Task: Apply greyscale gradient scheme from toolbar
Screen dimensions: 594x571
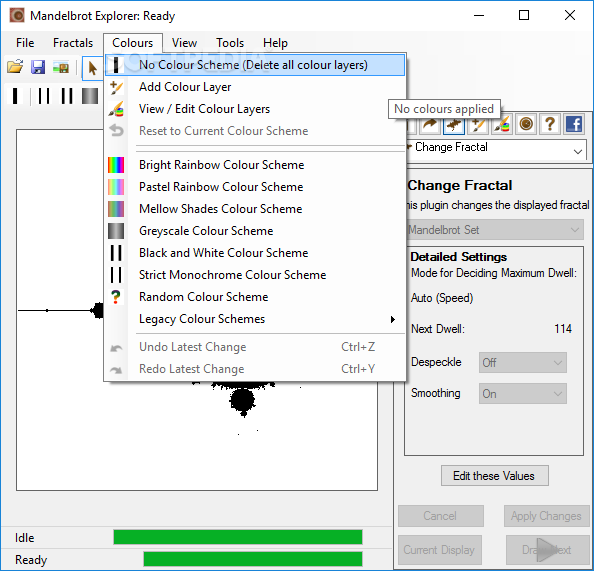Action: pos(90,96)
